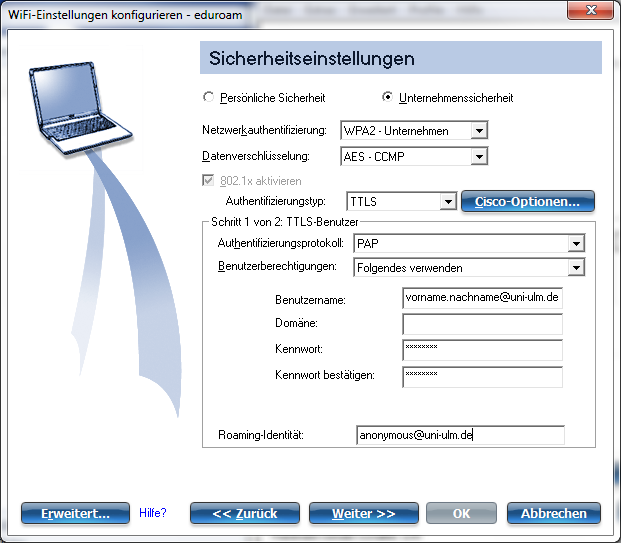The width and height of the screenshot is (621, 543).
Task: Focus the Kennwort password field
Action: (481, 349)
